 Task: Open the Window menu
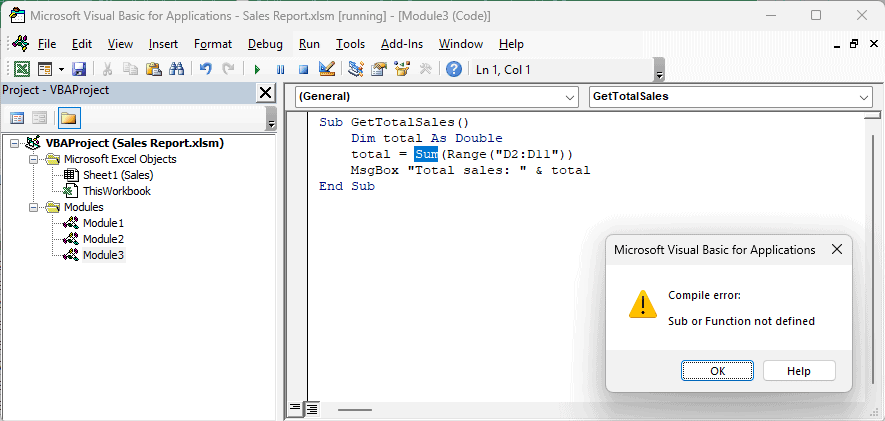coord(461,44)
